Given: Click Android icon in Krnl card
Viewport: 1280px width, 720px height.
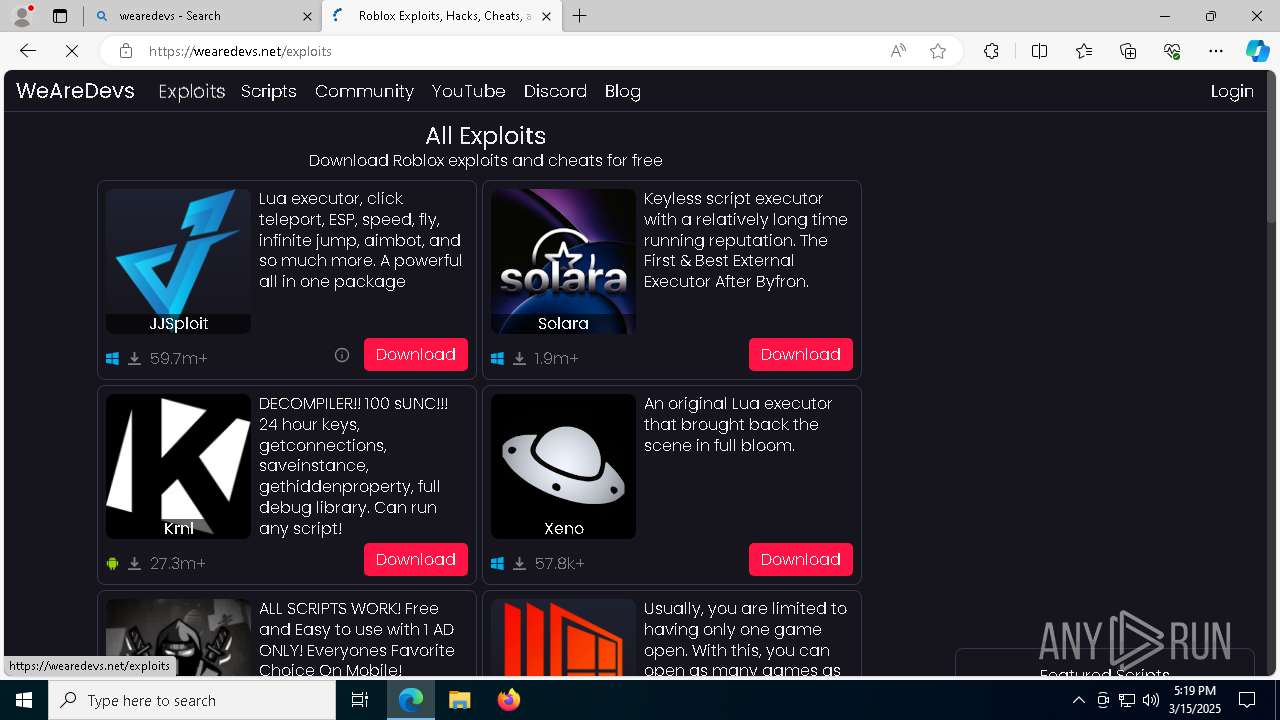Looking at the screenshot, I should (112, 564).
